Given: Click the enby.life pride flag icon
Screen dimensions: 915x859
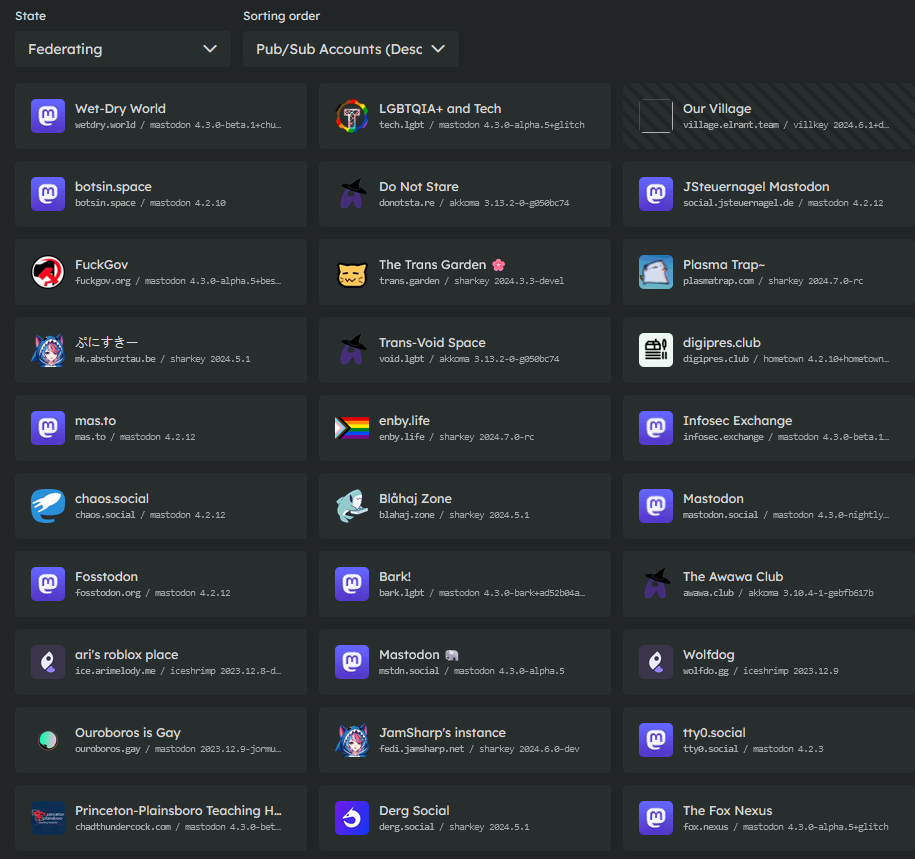Looking at the screenshot, I should coord(352,428).
